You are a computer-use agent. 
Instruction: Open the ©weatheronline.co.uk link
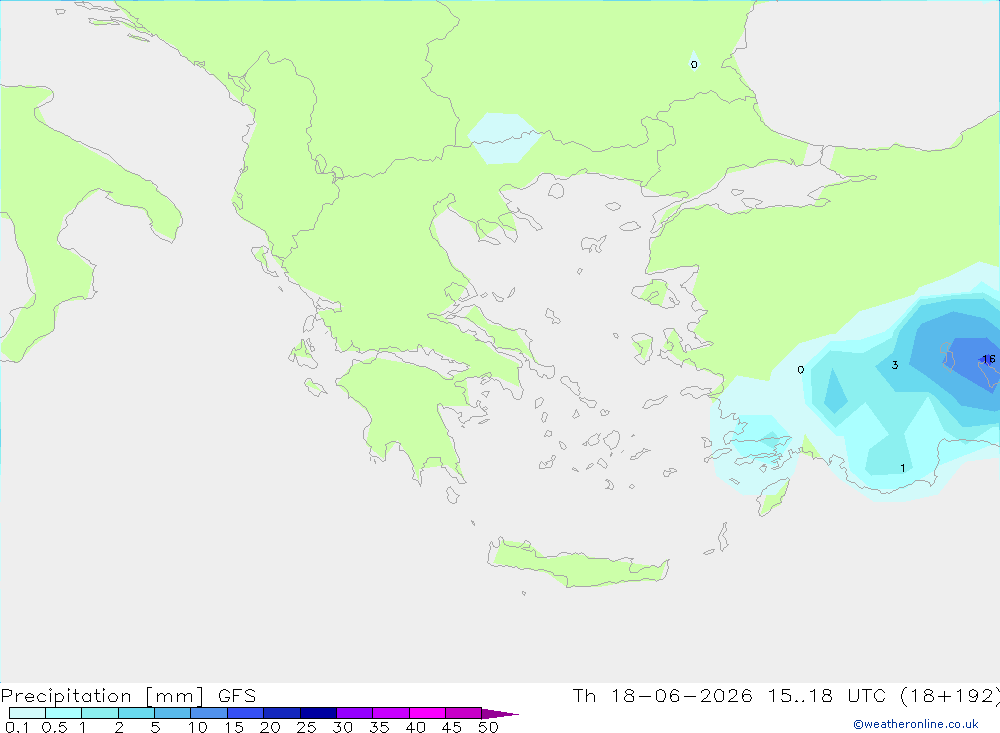916,724
